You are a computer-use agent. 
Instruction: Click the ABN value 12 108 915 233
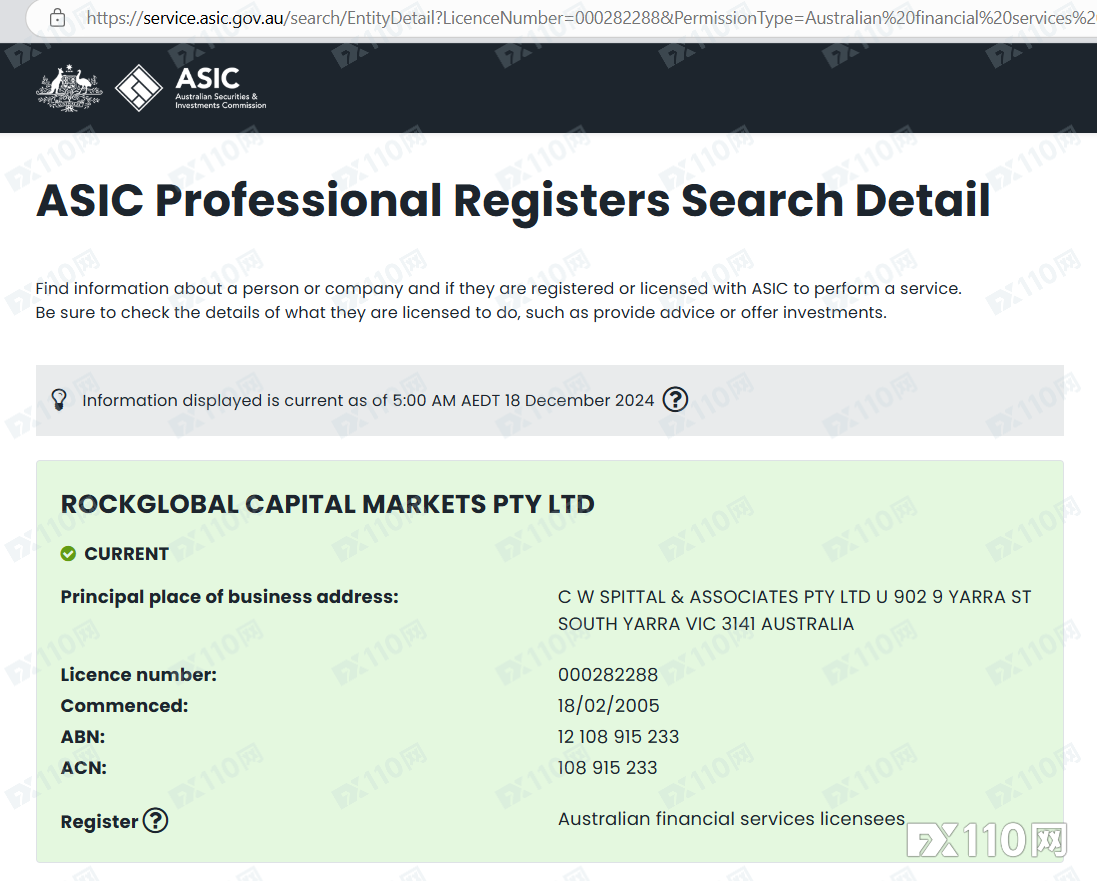[618, 737]
